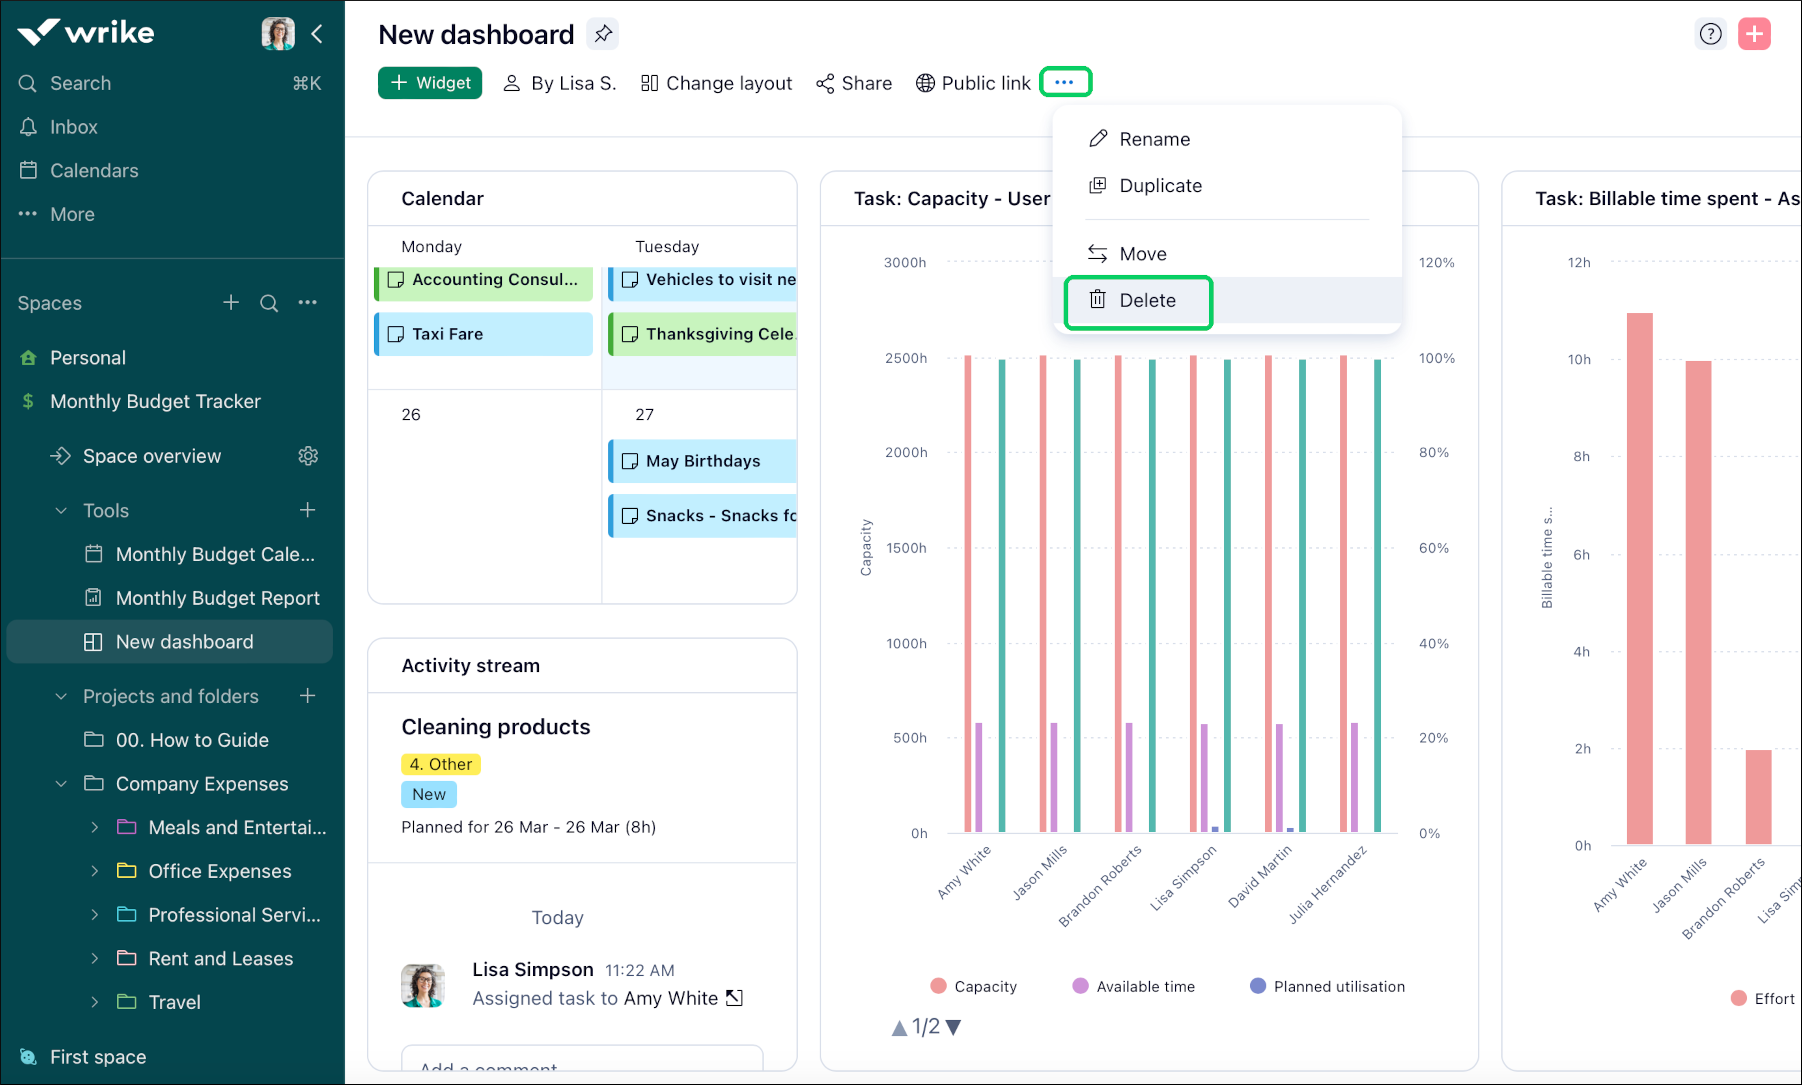This screenshot has height=1085, width=1802.
Task: Open task link icon next to Amy White
Action: [734, 998]
